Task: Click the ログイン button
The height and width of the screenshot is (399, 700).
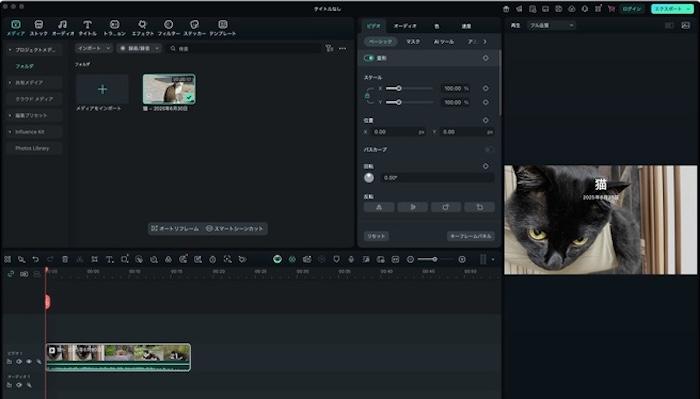Action: tap(631, 8)
